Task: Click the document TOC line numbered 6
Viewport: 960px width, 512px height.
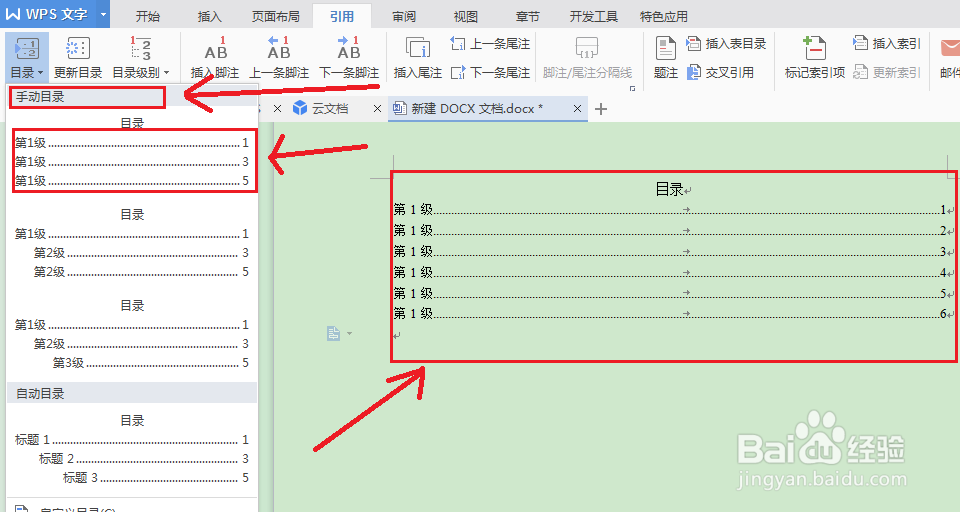Action: 673,314
